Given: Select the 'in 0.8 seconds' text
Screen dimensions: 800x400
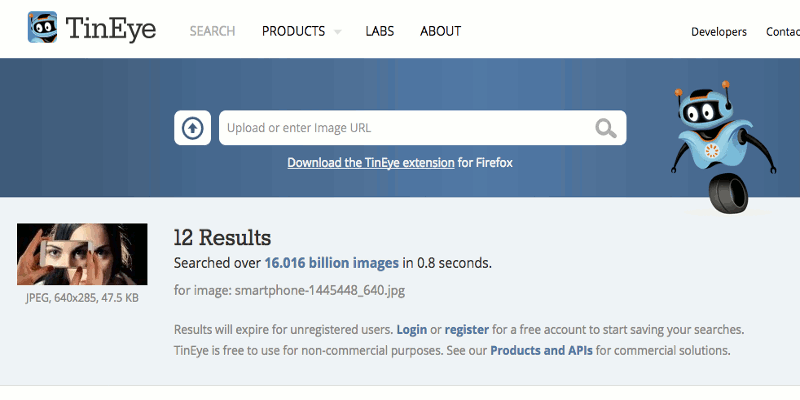Looking at the screenshot, I should (x=447, y=263).
